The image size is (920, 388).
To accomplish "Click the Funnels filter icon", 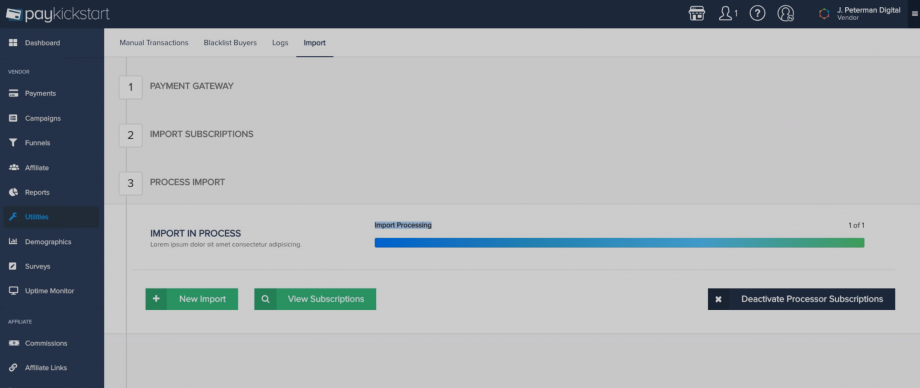I will click(x=13, y=143).
